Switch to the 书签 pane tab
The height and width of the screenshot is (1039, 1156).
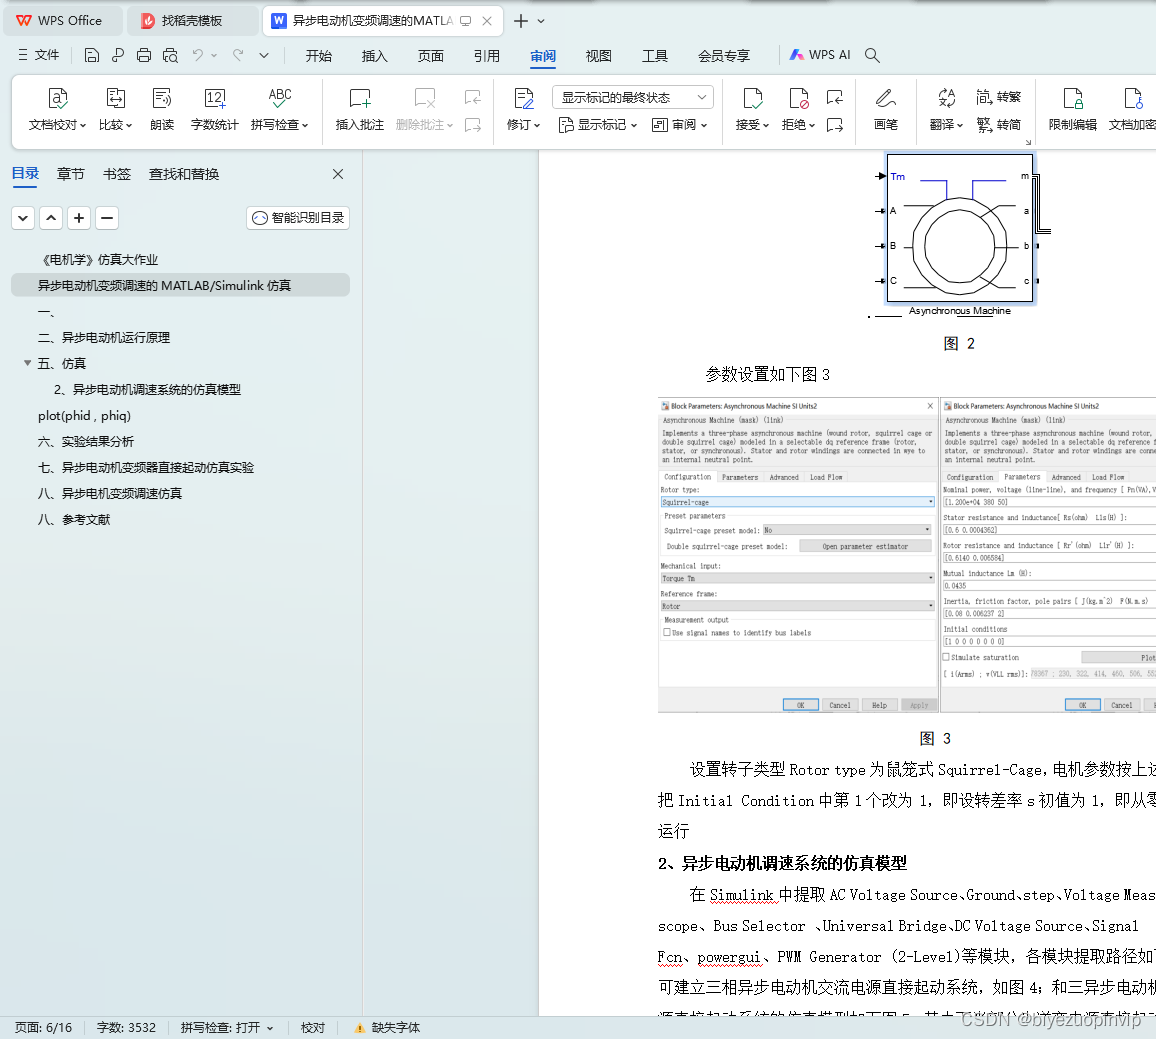tap(116, 174)
